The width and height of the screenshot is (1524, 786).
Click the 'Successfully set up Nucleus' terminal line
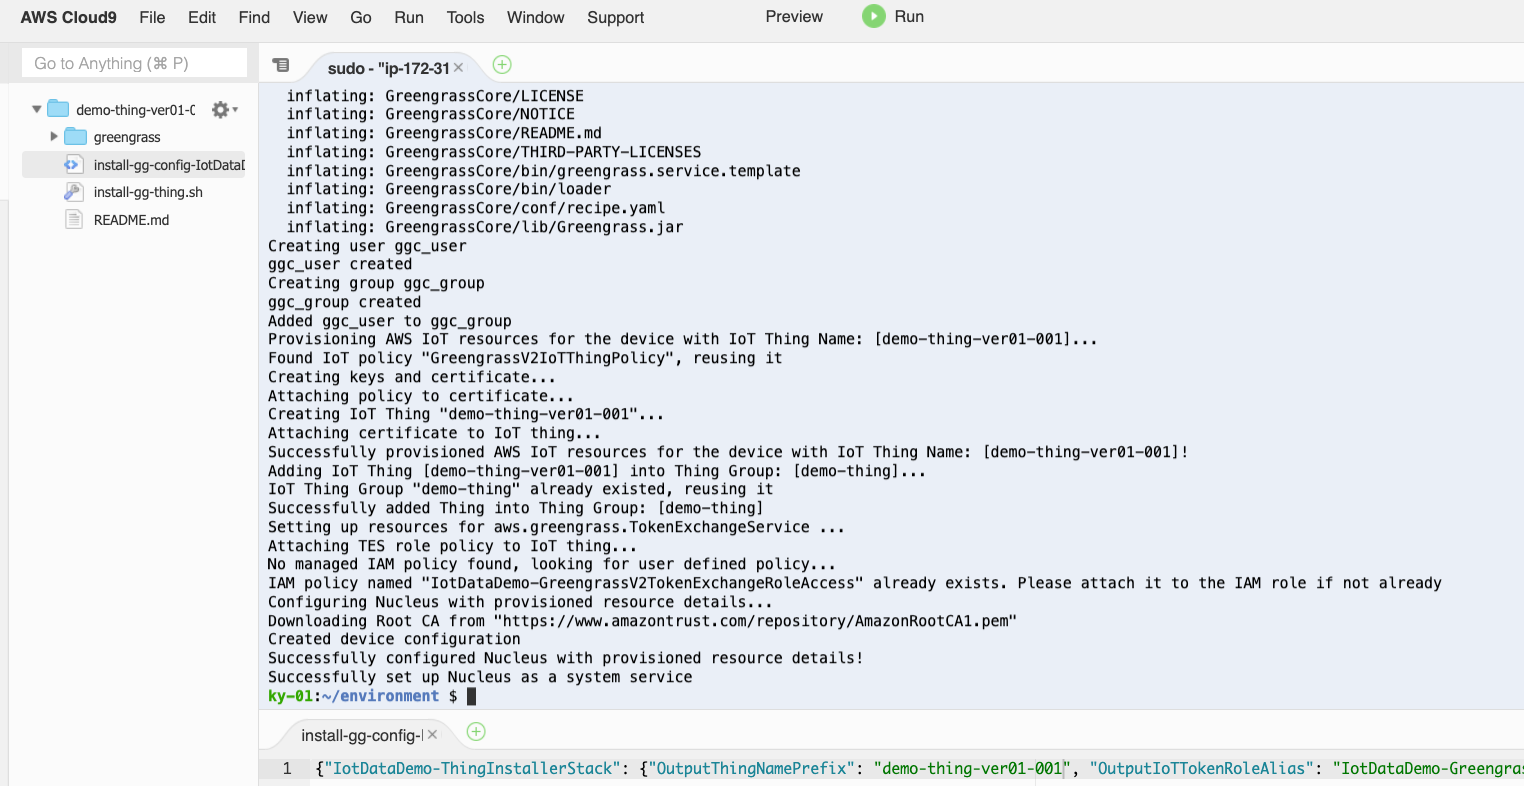(x=480, y=677)
